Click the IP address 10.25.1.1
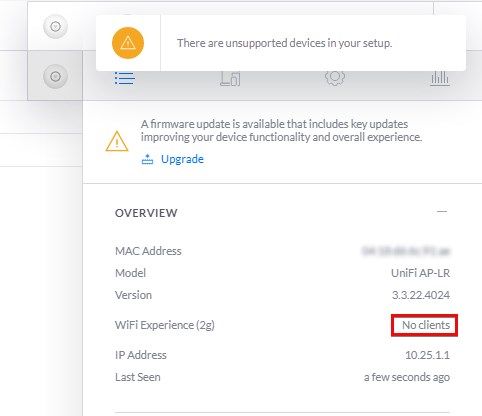 point(427,355)
